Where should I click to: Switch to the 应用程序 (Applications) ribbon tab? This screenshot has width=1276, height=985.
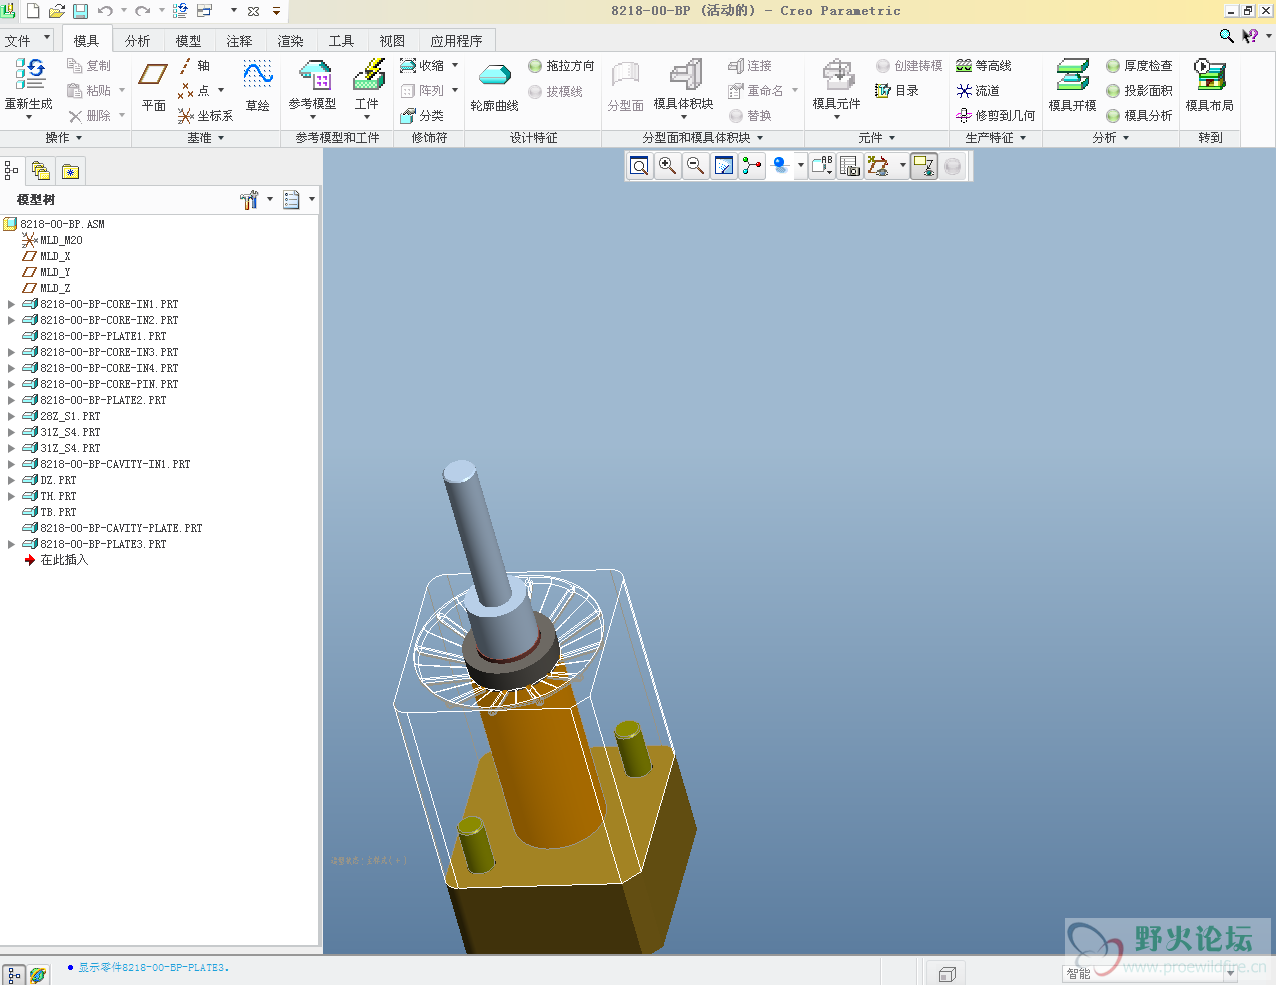[x=456, y=41]
